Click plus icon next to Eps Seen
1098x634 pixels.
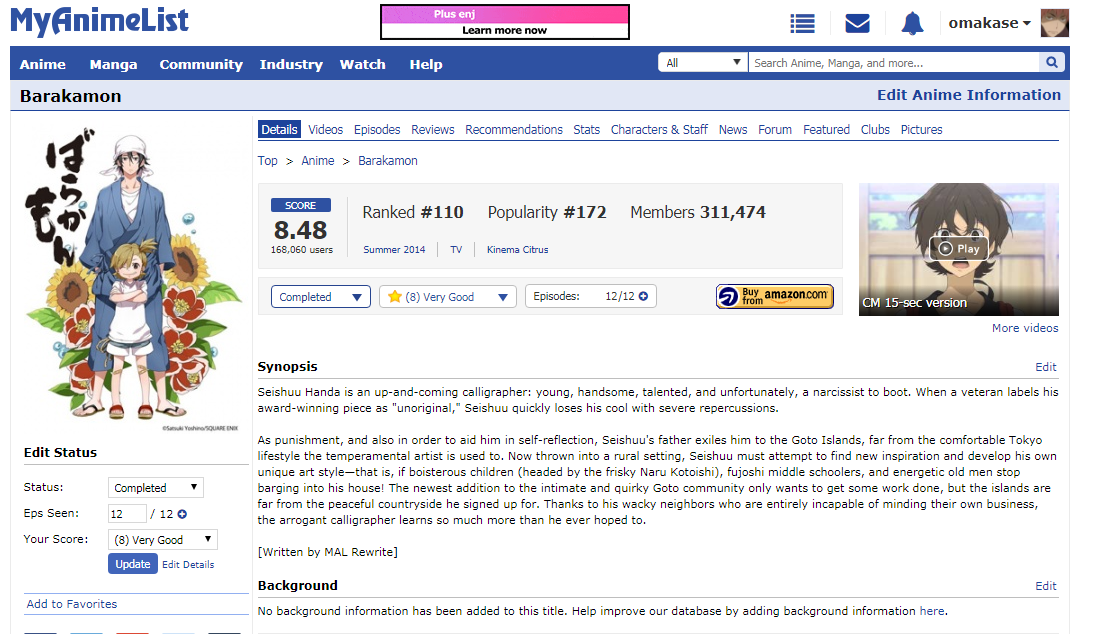[182, 514]
